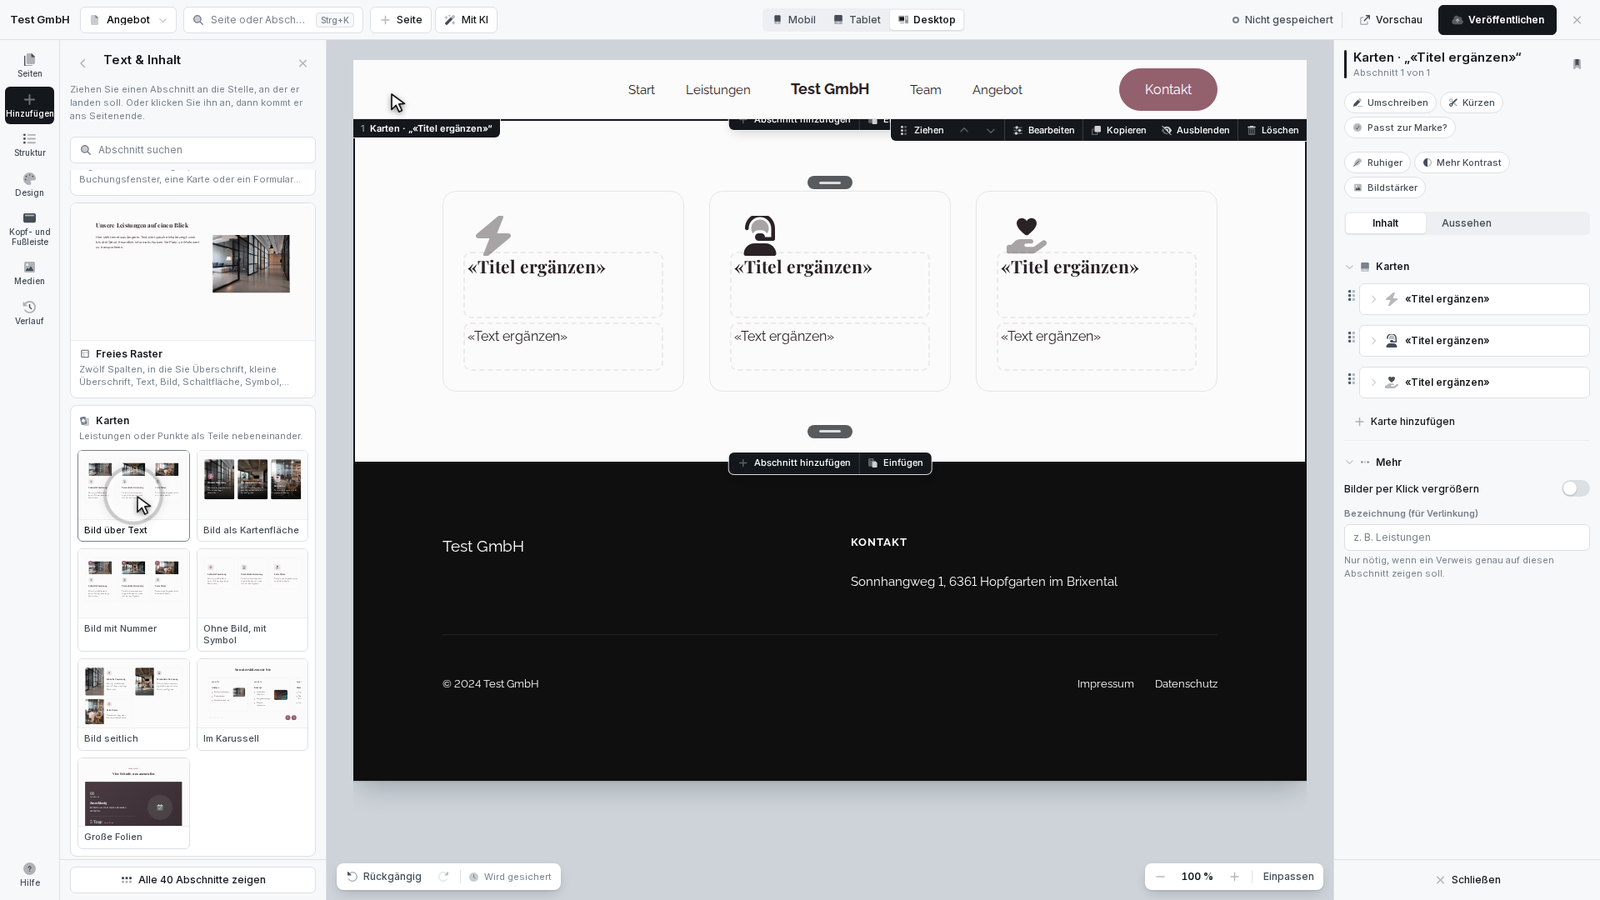Zoom out with the minus icon
1600x900 pixels.
coord(1160,877)
